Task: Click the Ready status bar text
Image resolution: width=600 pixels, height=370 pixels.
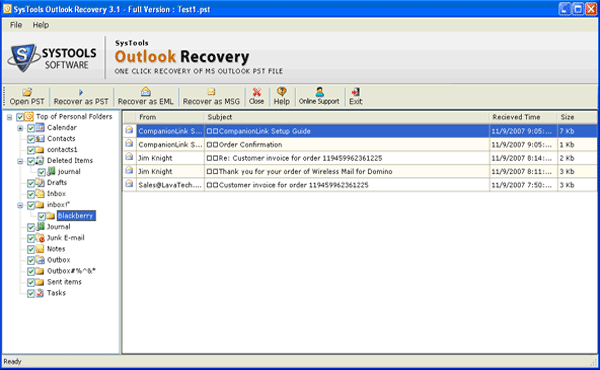Action: pyautogui.click(x=12, y=362)
